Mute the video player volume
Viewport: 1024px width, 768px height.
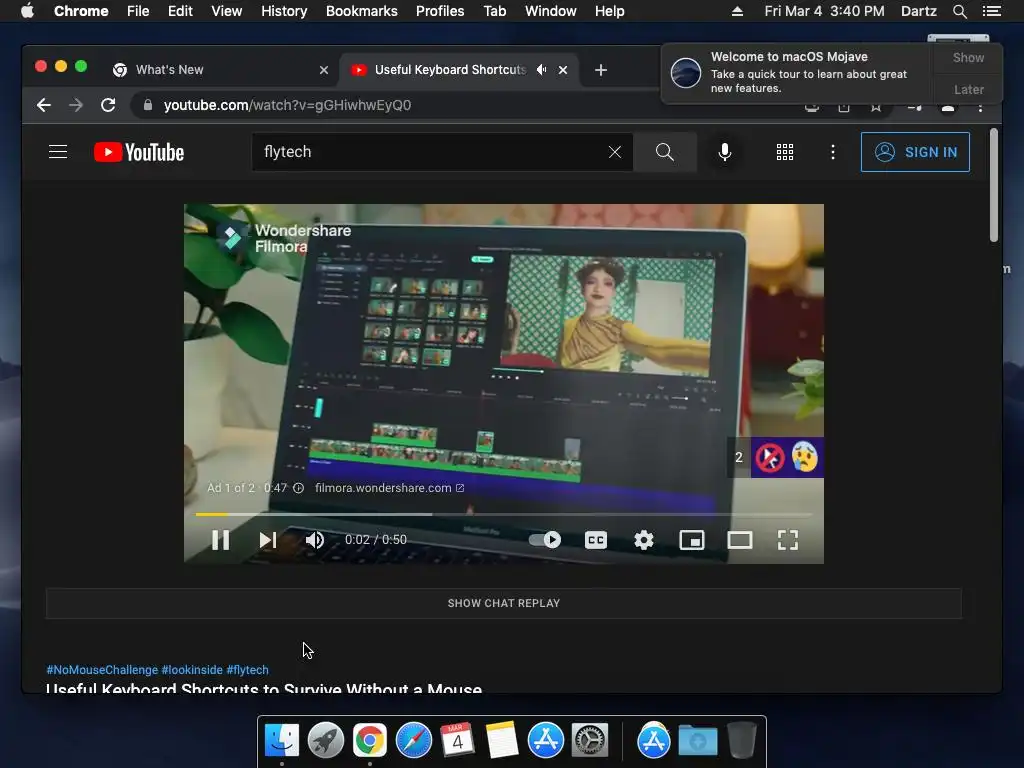pyautogui.click(x=315, y=540)
